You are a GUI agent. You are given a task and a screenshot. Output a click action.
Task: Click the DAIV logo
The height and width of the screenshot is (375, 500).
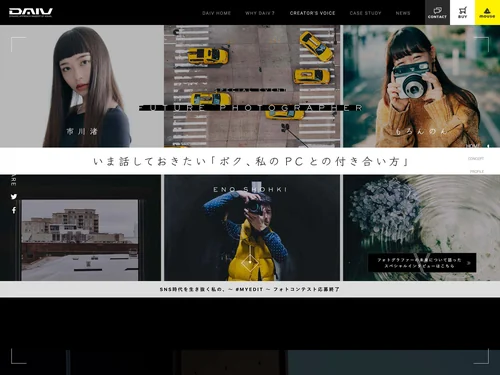pyautogui.click(x=31, y=12)
